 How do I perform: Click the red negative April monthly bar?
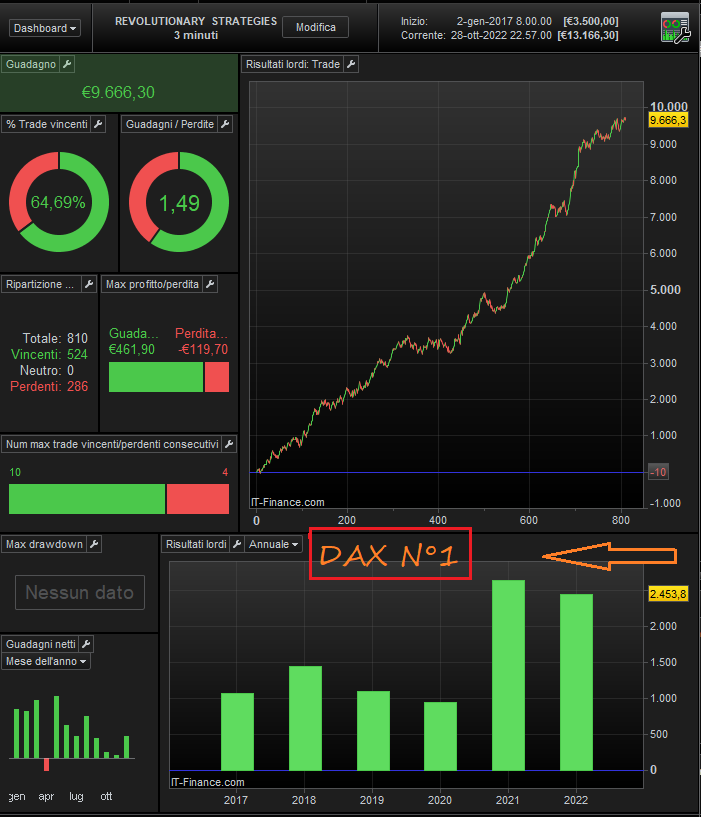46,764
